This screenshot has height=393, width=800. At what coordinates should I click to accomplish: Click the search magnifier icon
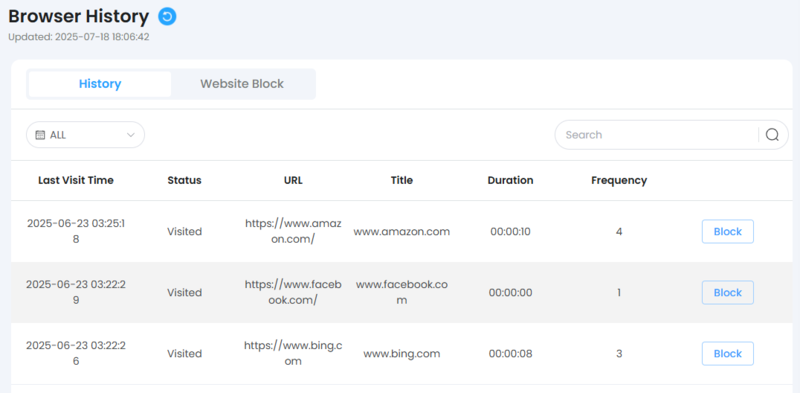tap(772, 135)
